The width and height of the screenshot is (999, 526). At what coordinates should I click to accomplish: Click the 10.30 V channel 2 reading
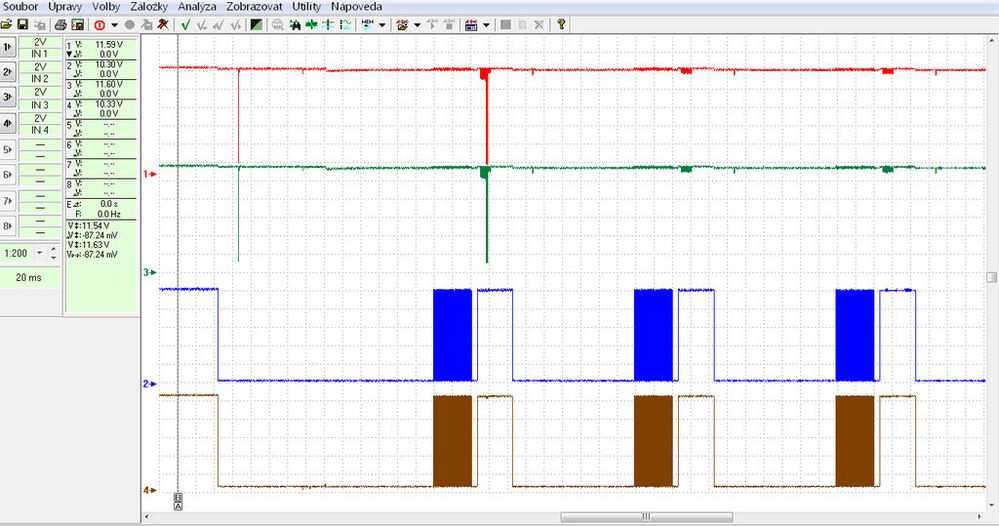click(108, 64)
